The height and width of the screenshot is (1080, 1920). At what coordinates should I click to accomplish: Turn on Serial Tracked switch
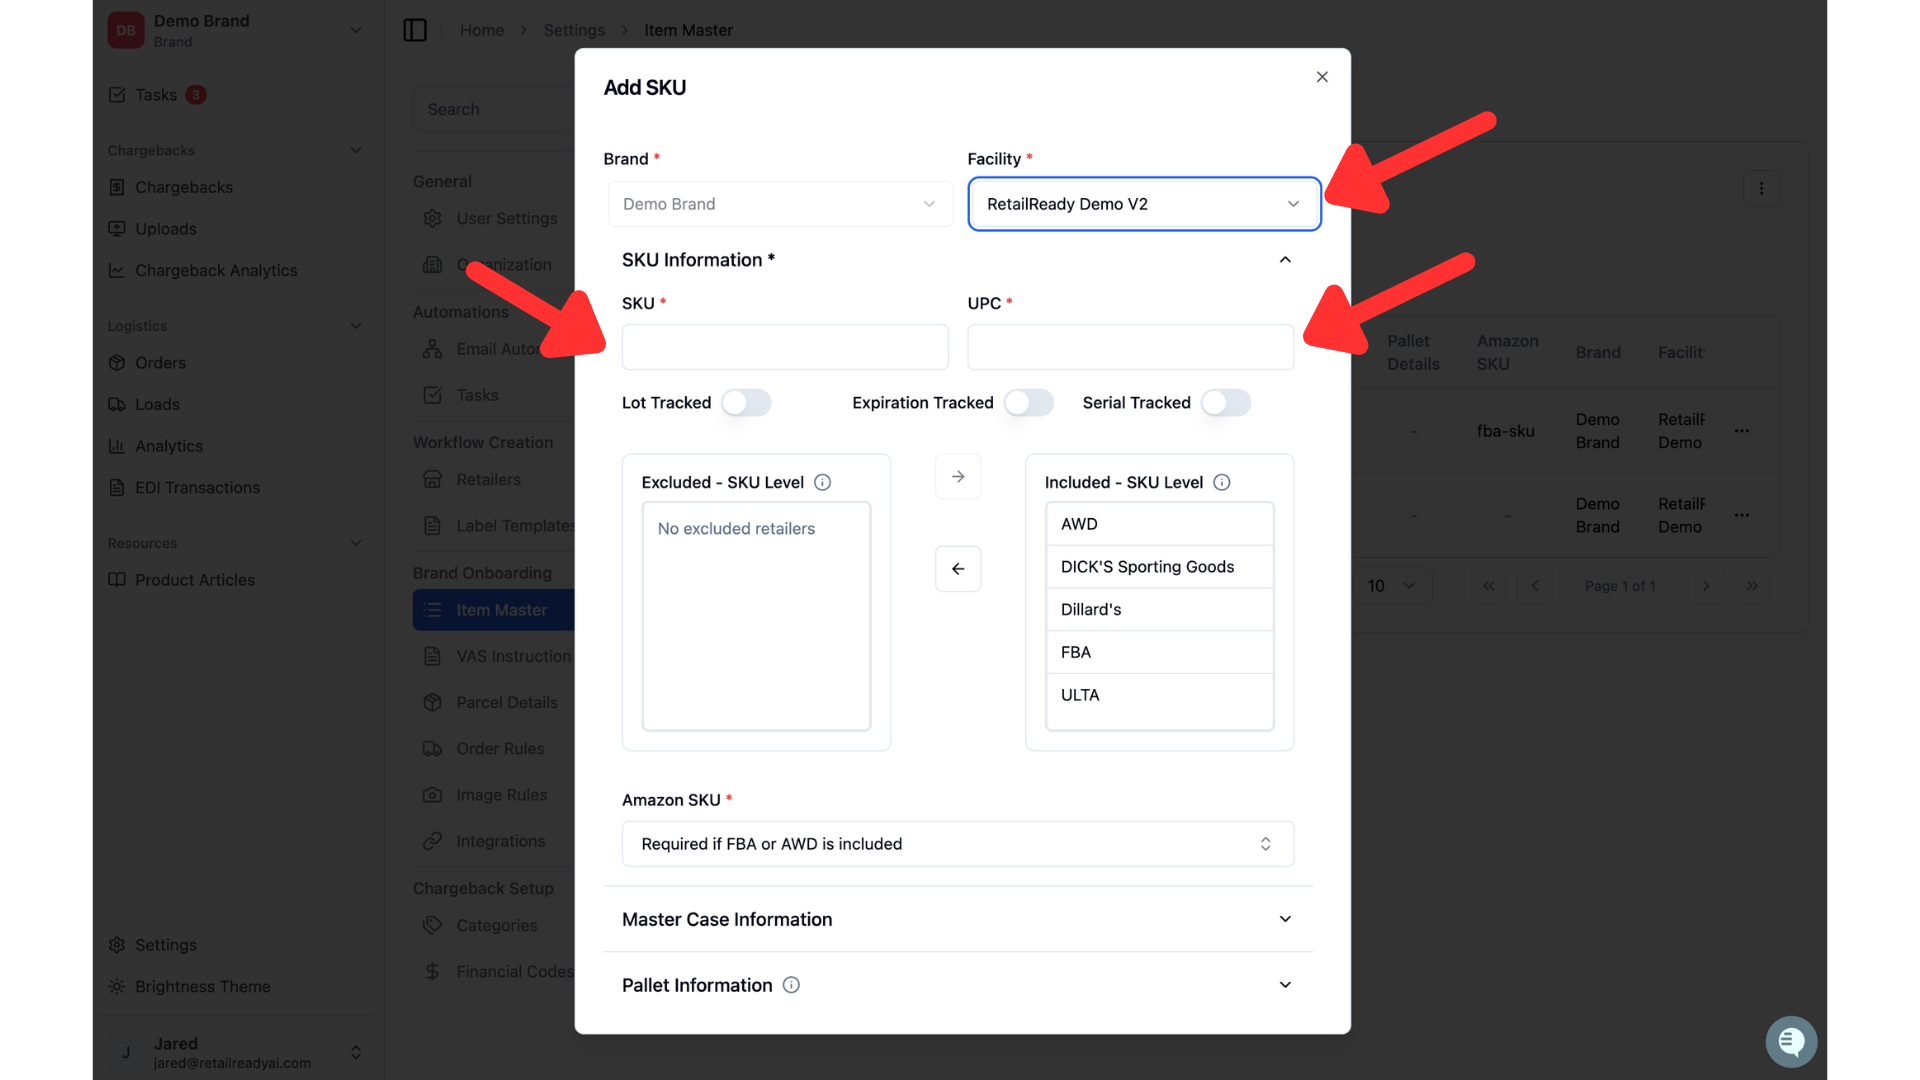[x=1226, y=403]
